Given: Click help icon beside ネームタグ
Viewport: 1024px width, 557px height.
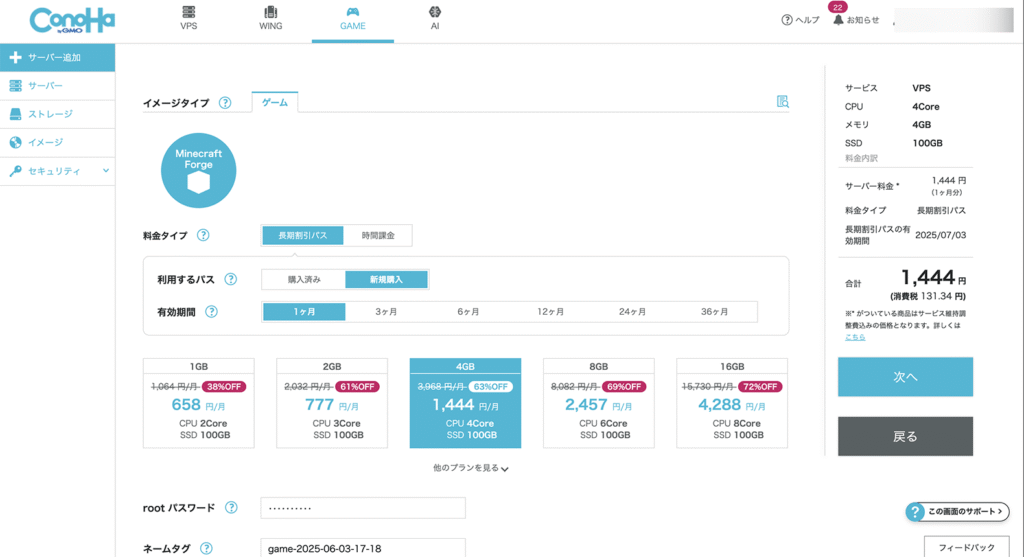Looking at the screenshot, I should (206, 549).
